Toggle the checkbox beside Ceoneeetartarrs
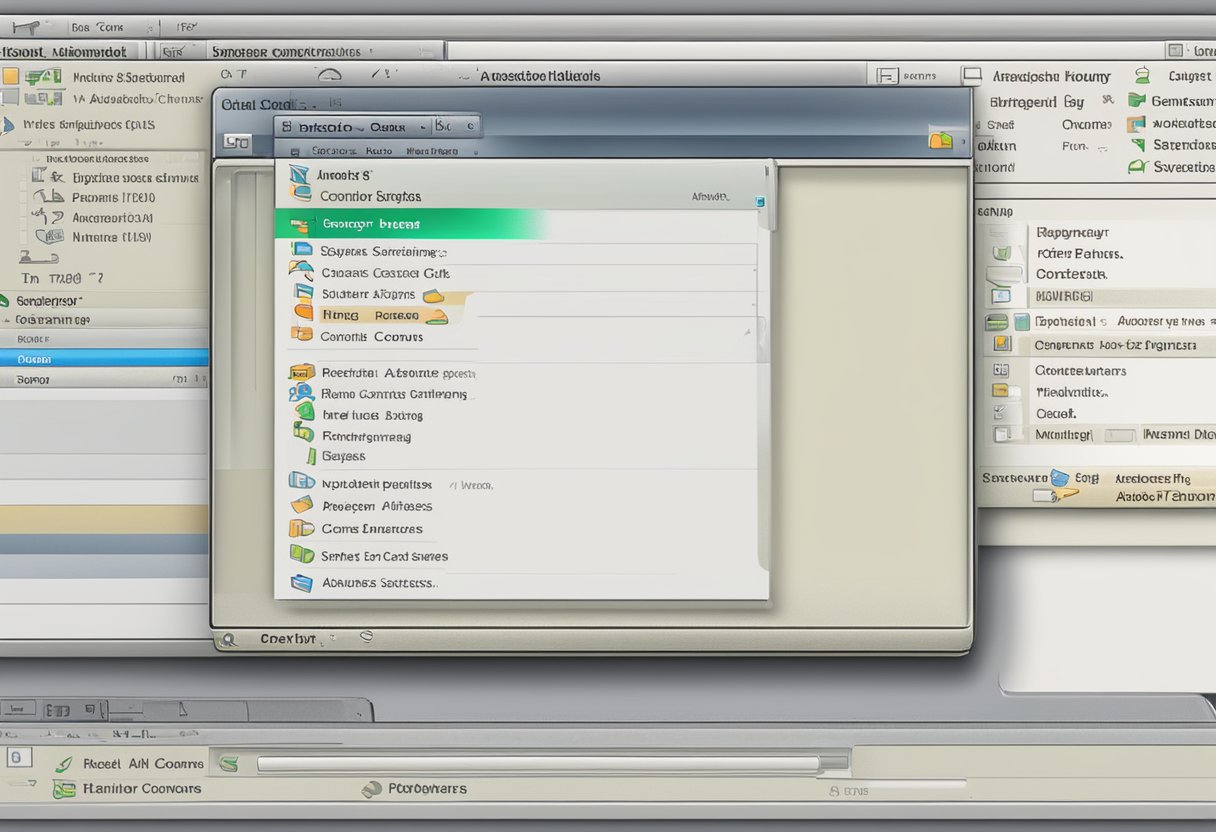 tap(999, 370)
